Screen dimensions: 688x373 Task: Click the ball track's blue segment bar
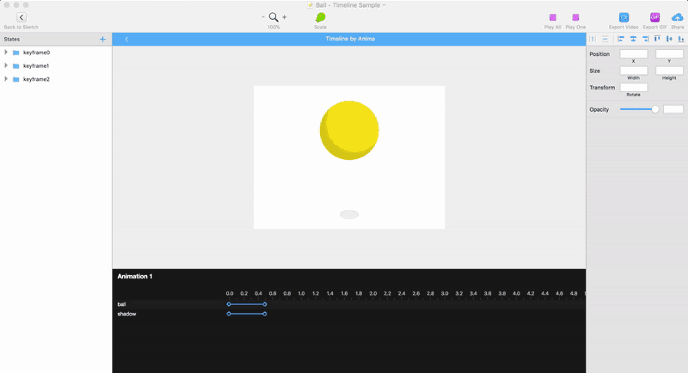pos(247,304)
